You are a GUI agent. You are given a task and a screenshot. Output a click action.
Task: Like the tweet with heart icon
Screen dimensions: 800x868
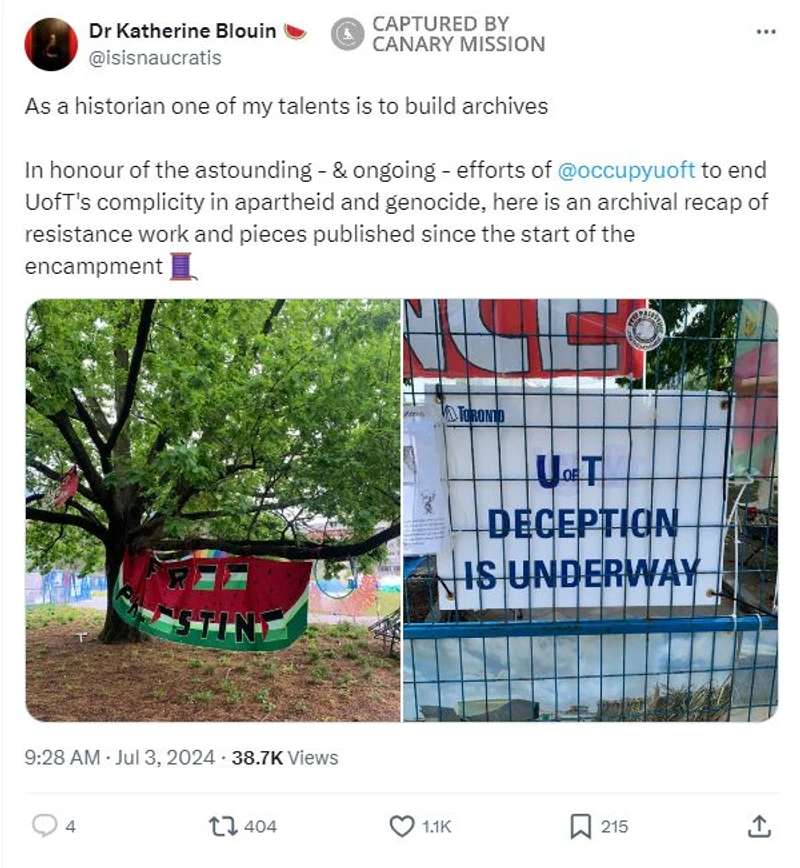click(402, 826)
